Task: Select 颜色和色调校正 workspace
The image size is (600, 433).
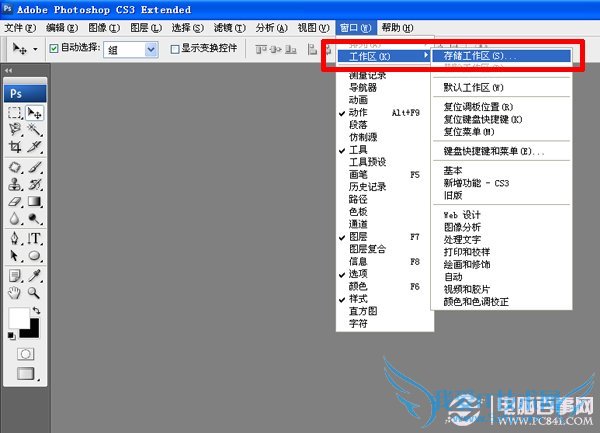Action: pos(501,302)
